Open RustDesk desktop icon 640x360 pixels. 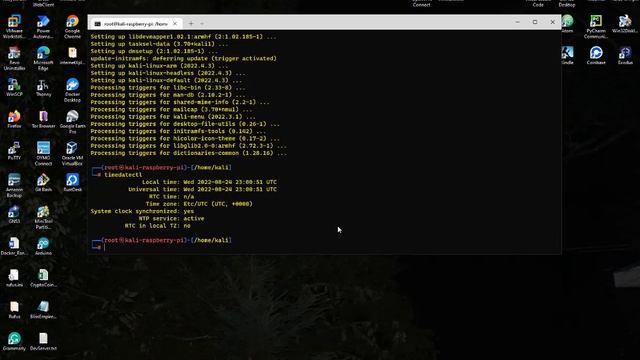pos(72,183)
